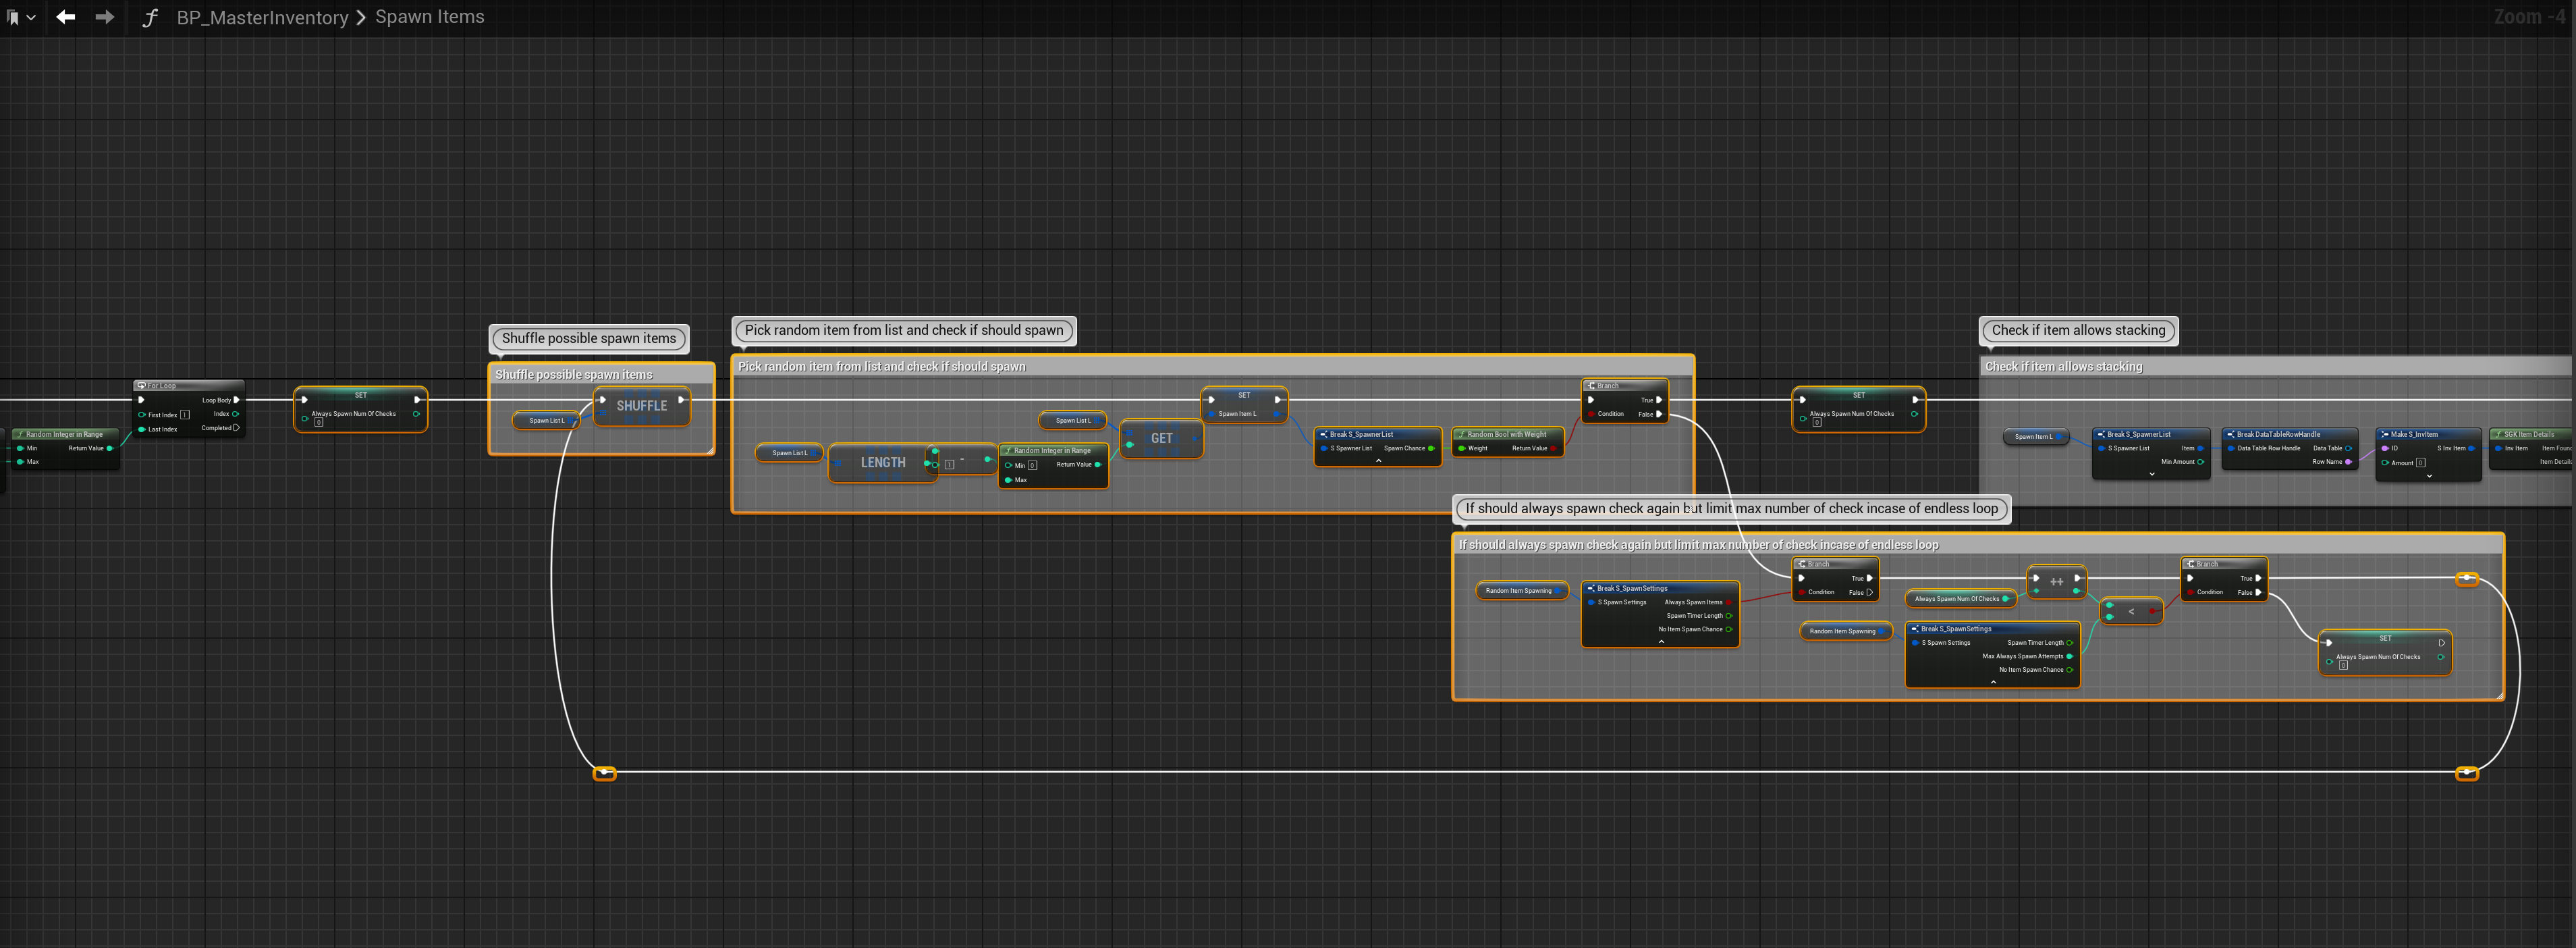Image resolution: width=2576 pixels, height=948 pixels.
Task: Select the less-than (<) comparison node
Action: click(2130, 611)
